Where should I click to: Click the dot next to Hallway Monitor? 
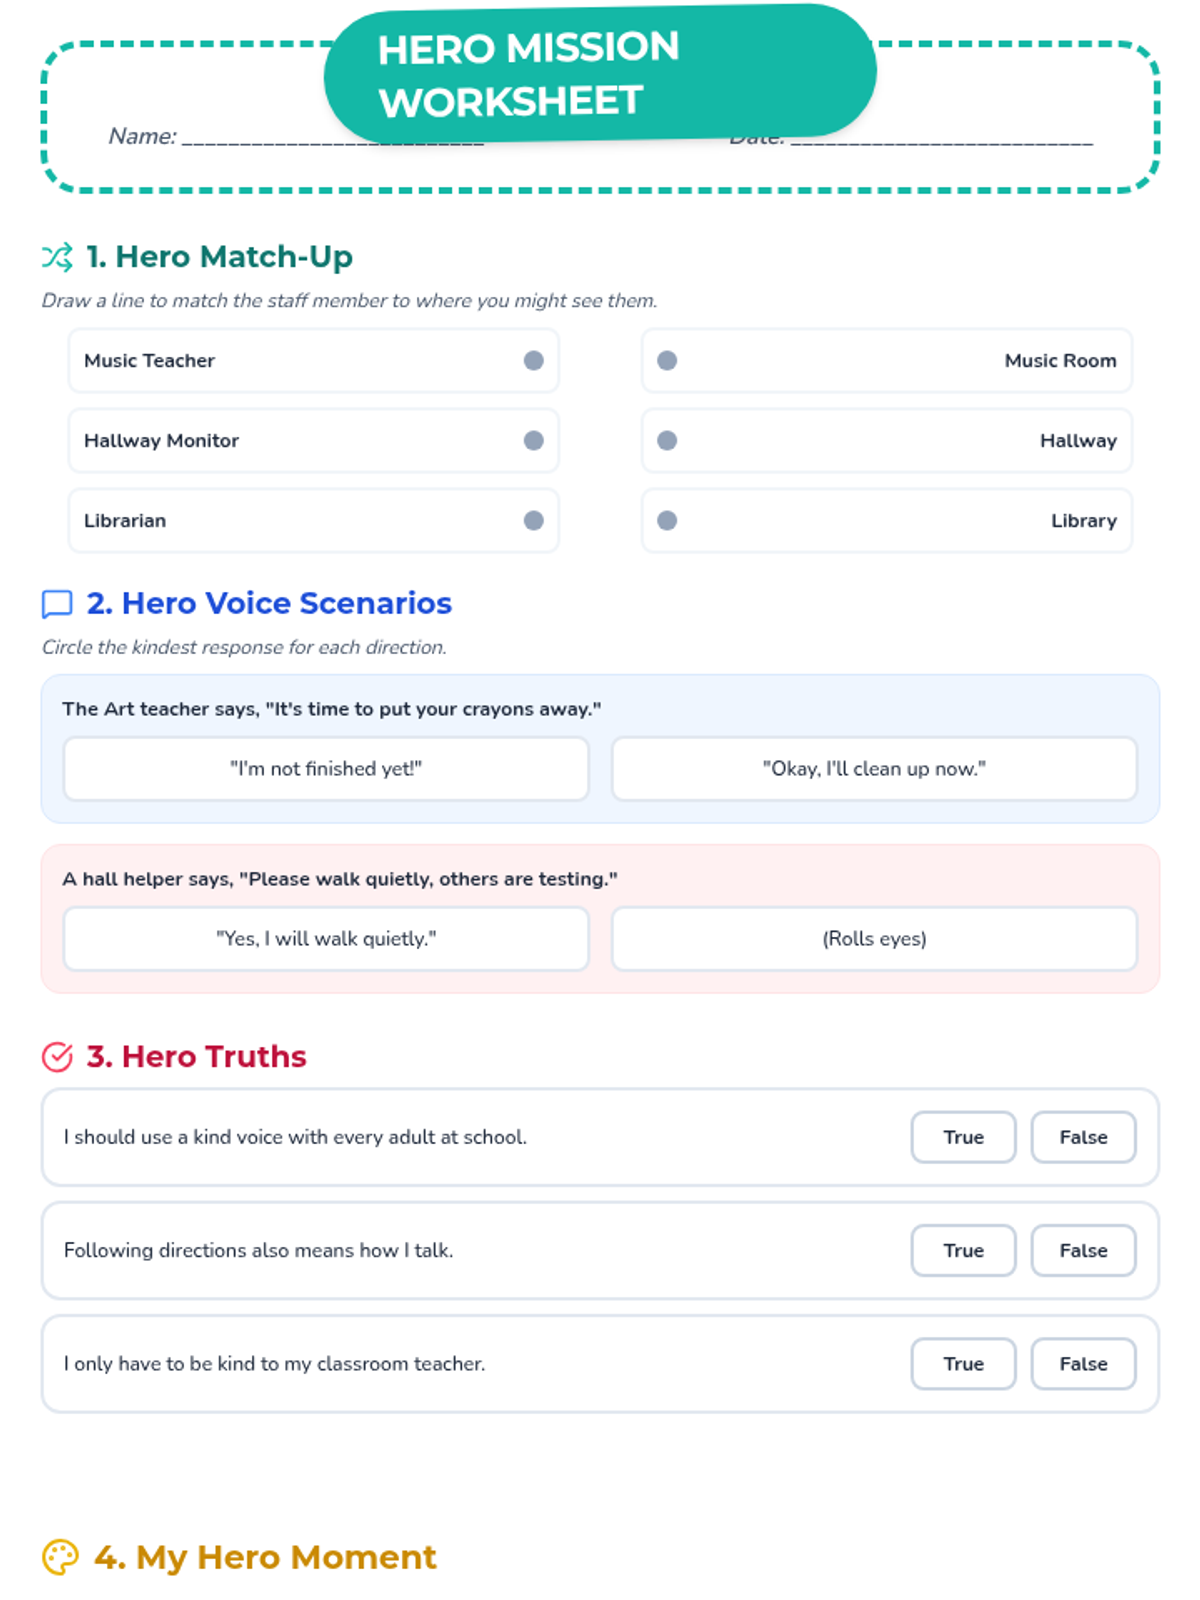534,441
